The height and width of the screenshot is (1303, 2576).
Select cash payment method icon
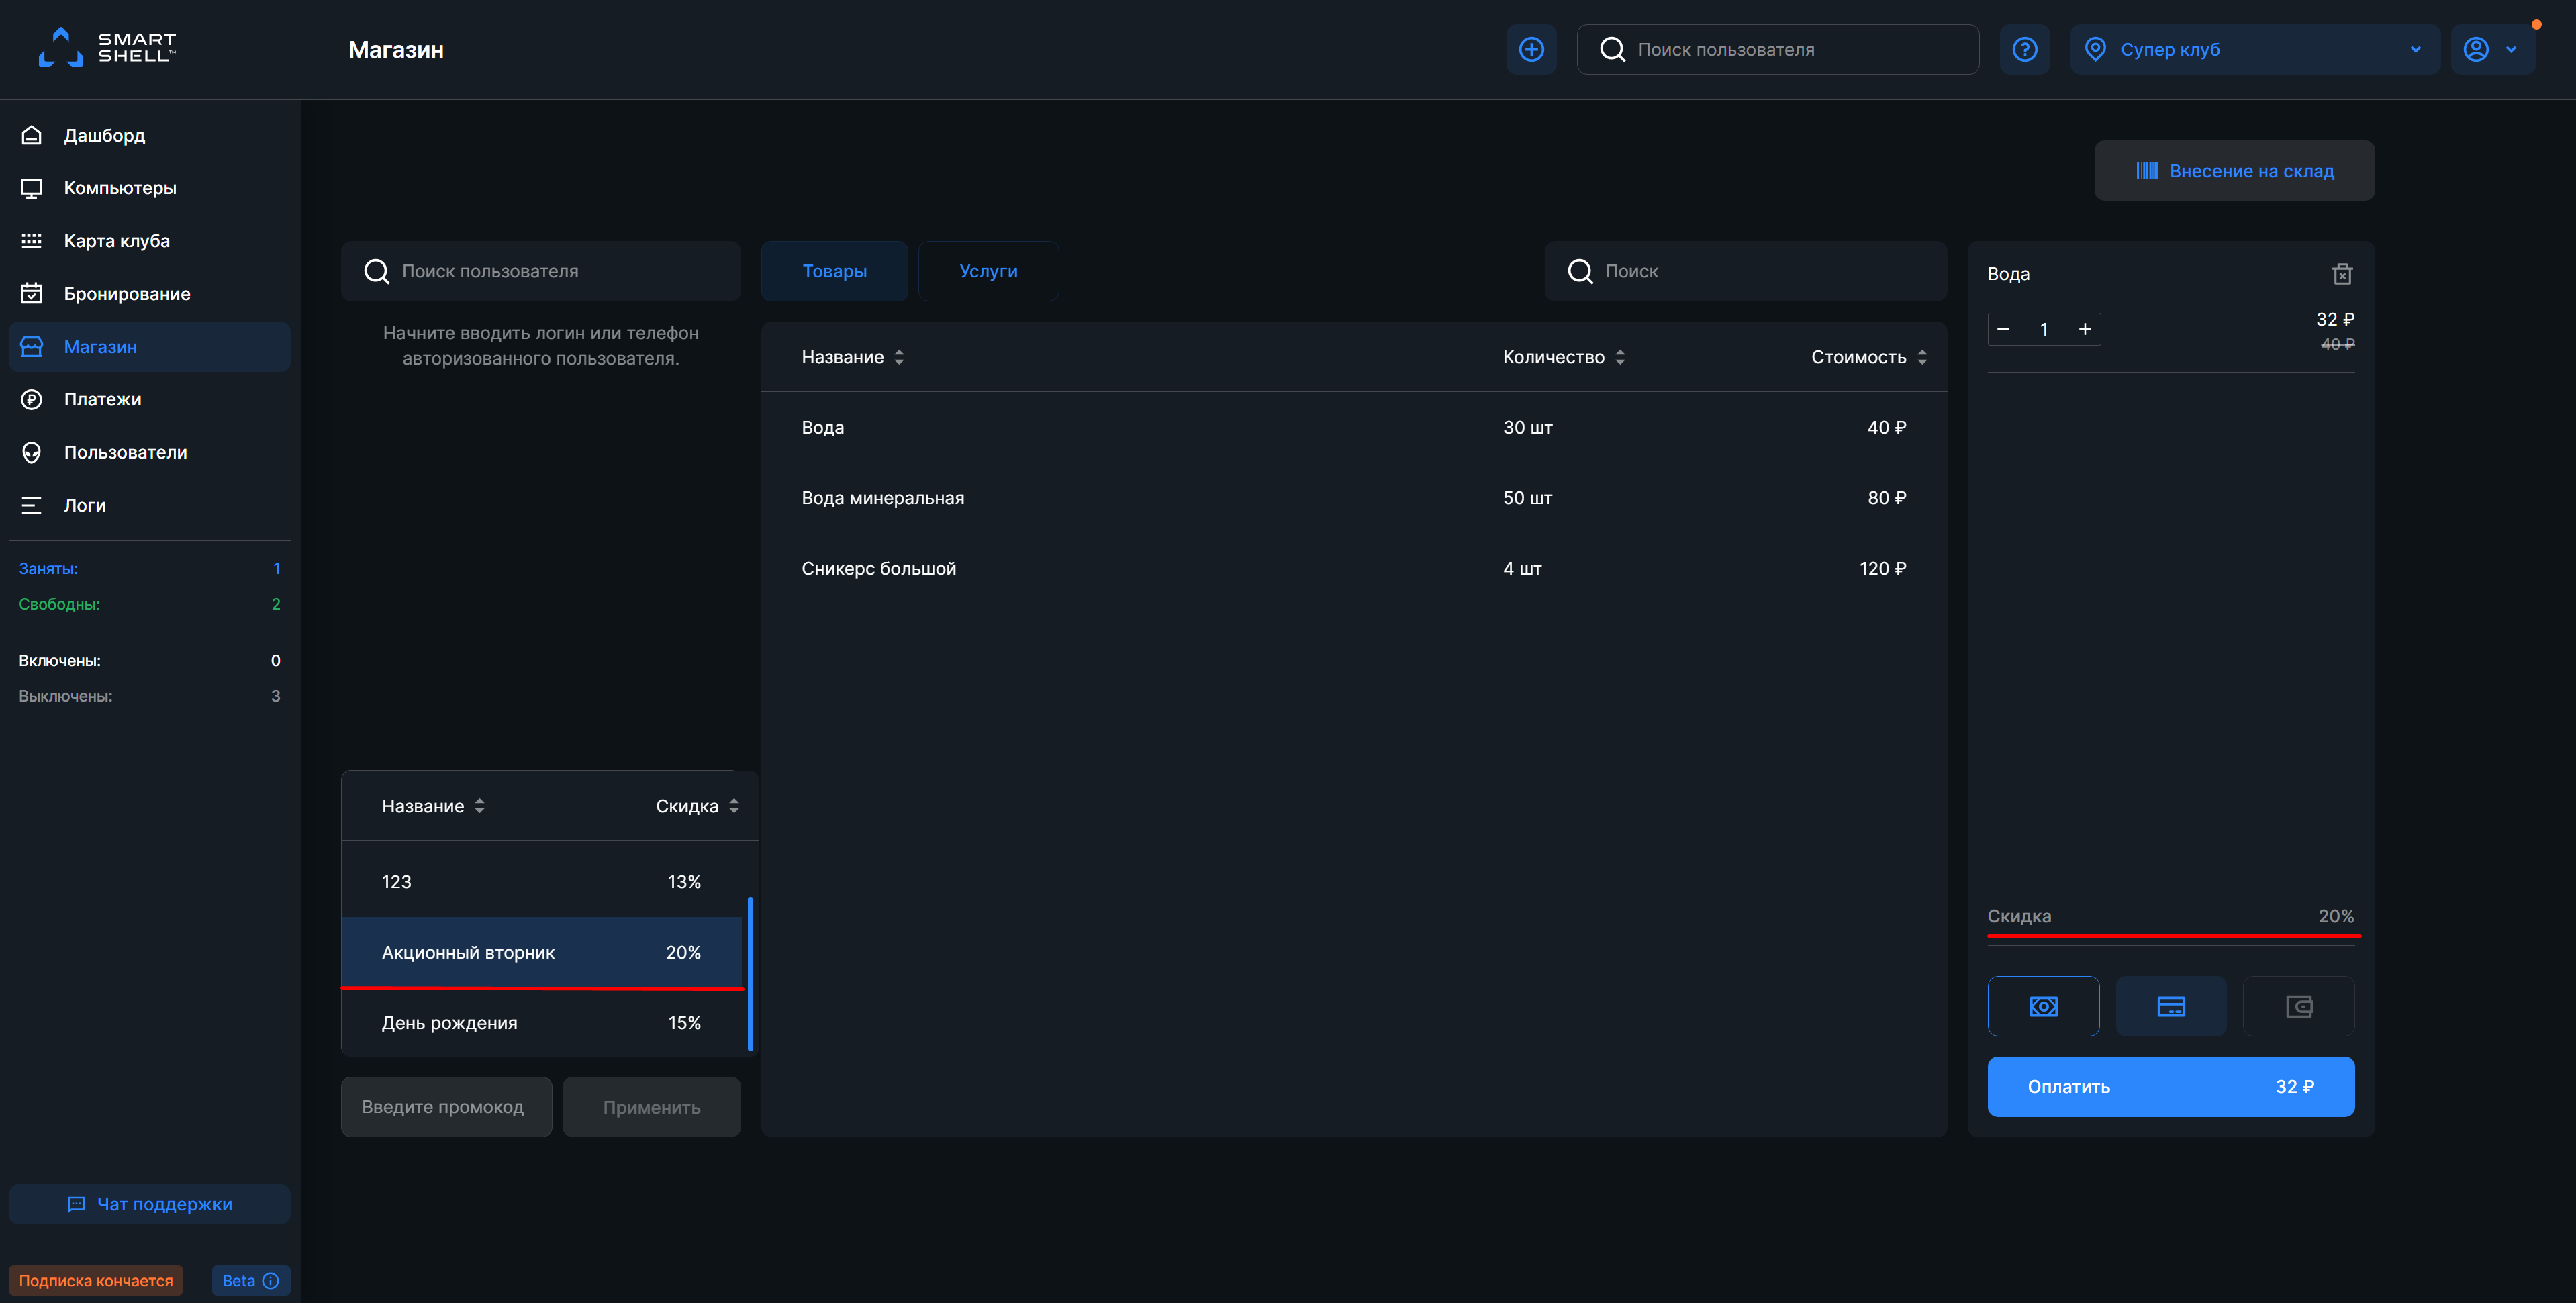[2043, 1006]
